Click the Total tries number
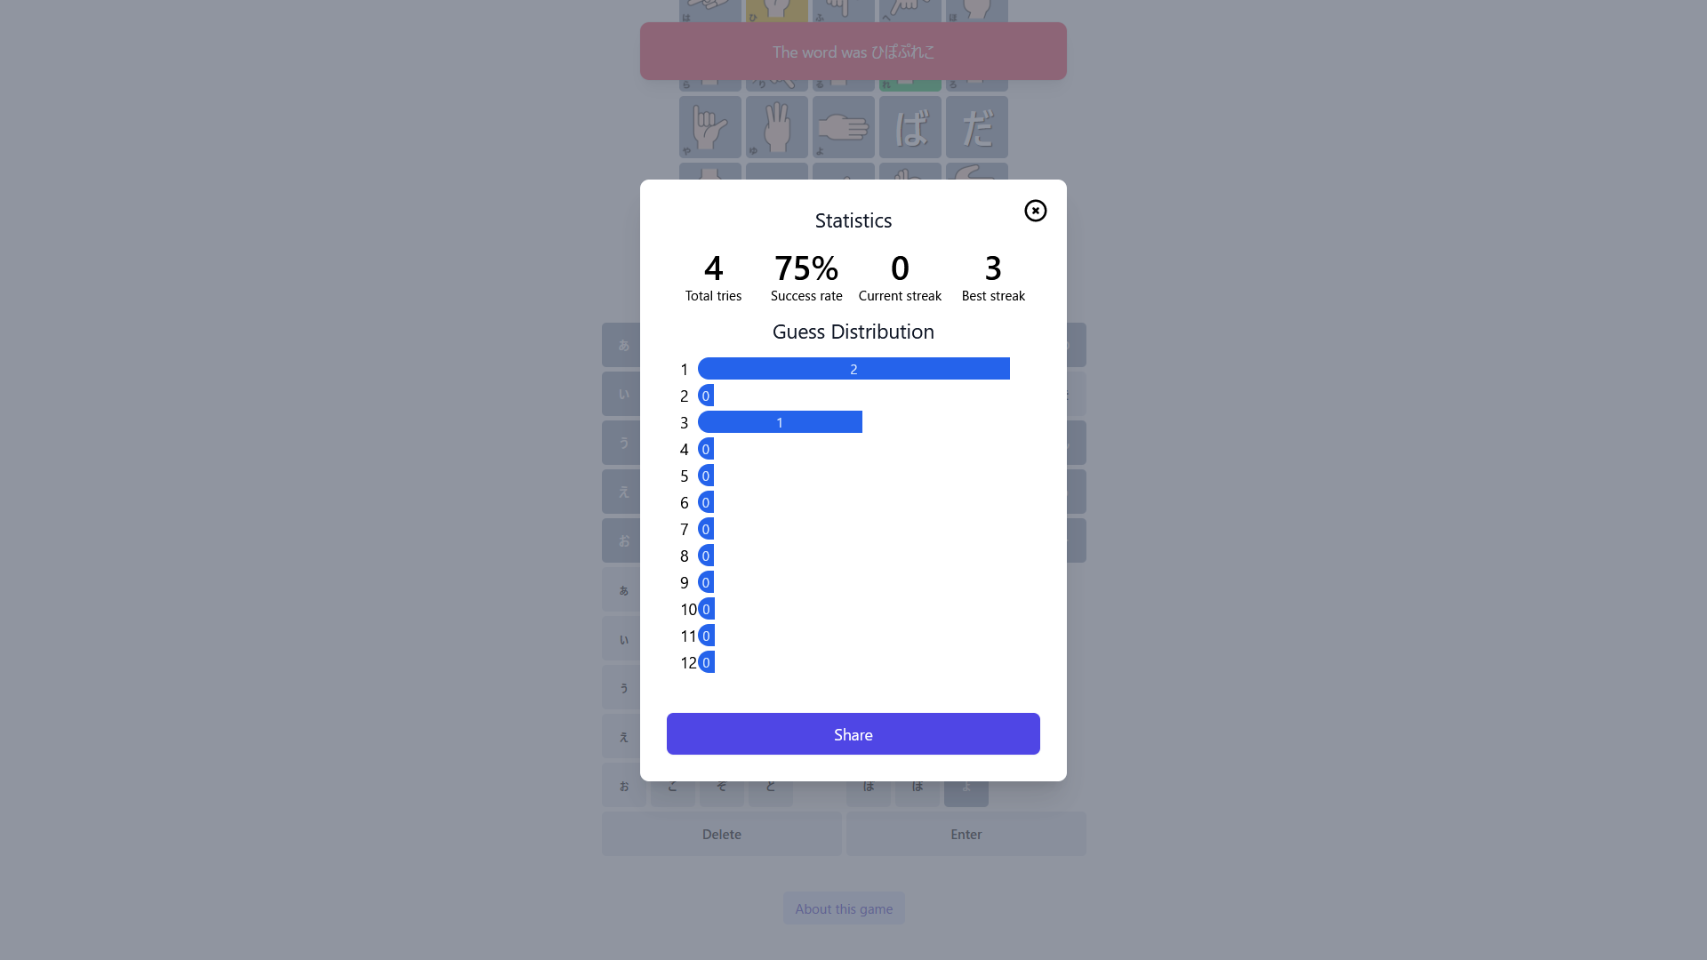This screenshot has width=1707, height=960. coord(713,269)
